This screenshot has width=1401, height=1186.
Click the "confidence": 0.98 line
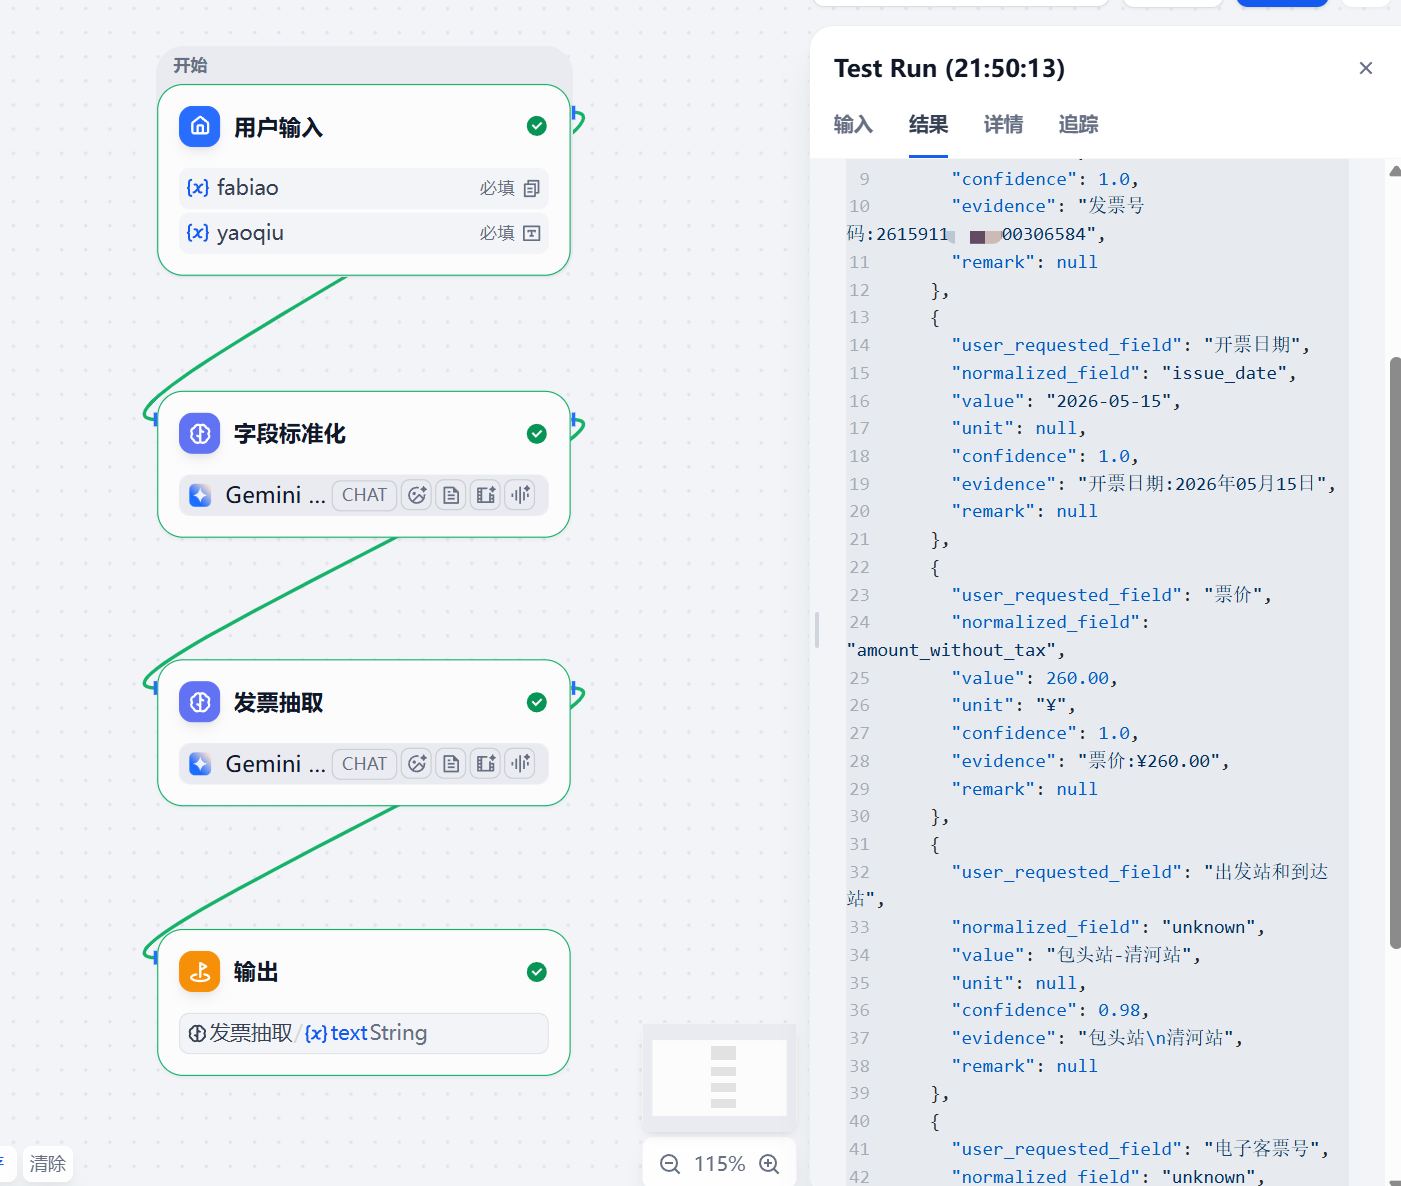(1050, 1010)
